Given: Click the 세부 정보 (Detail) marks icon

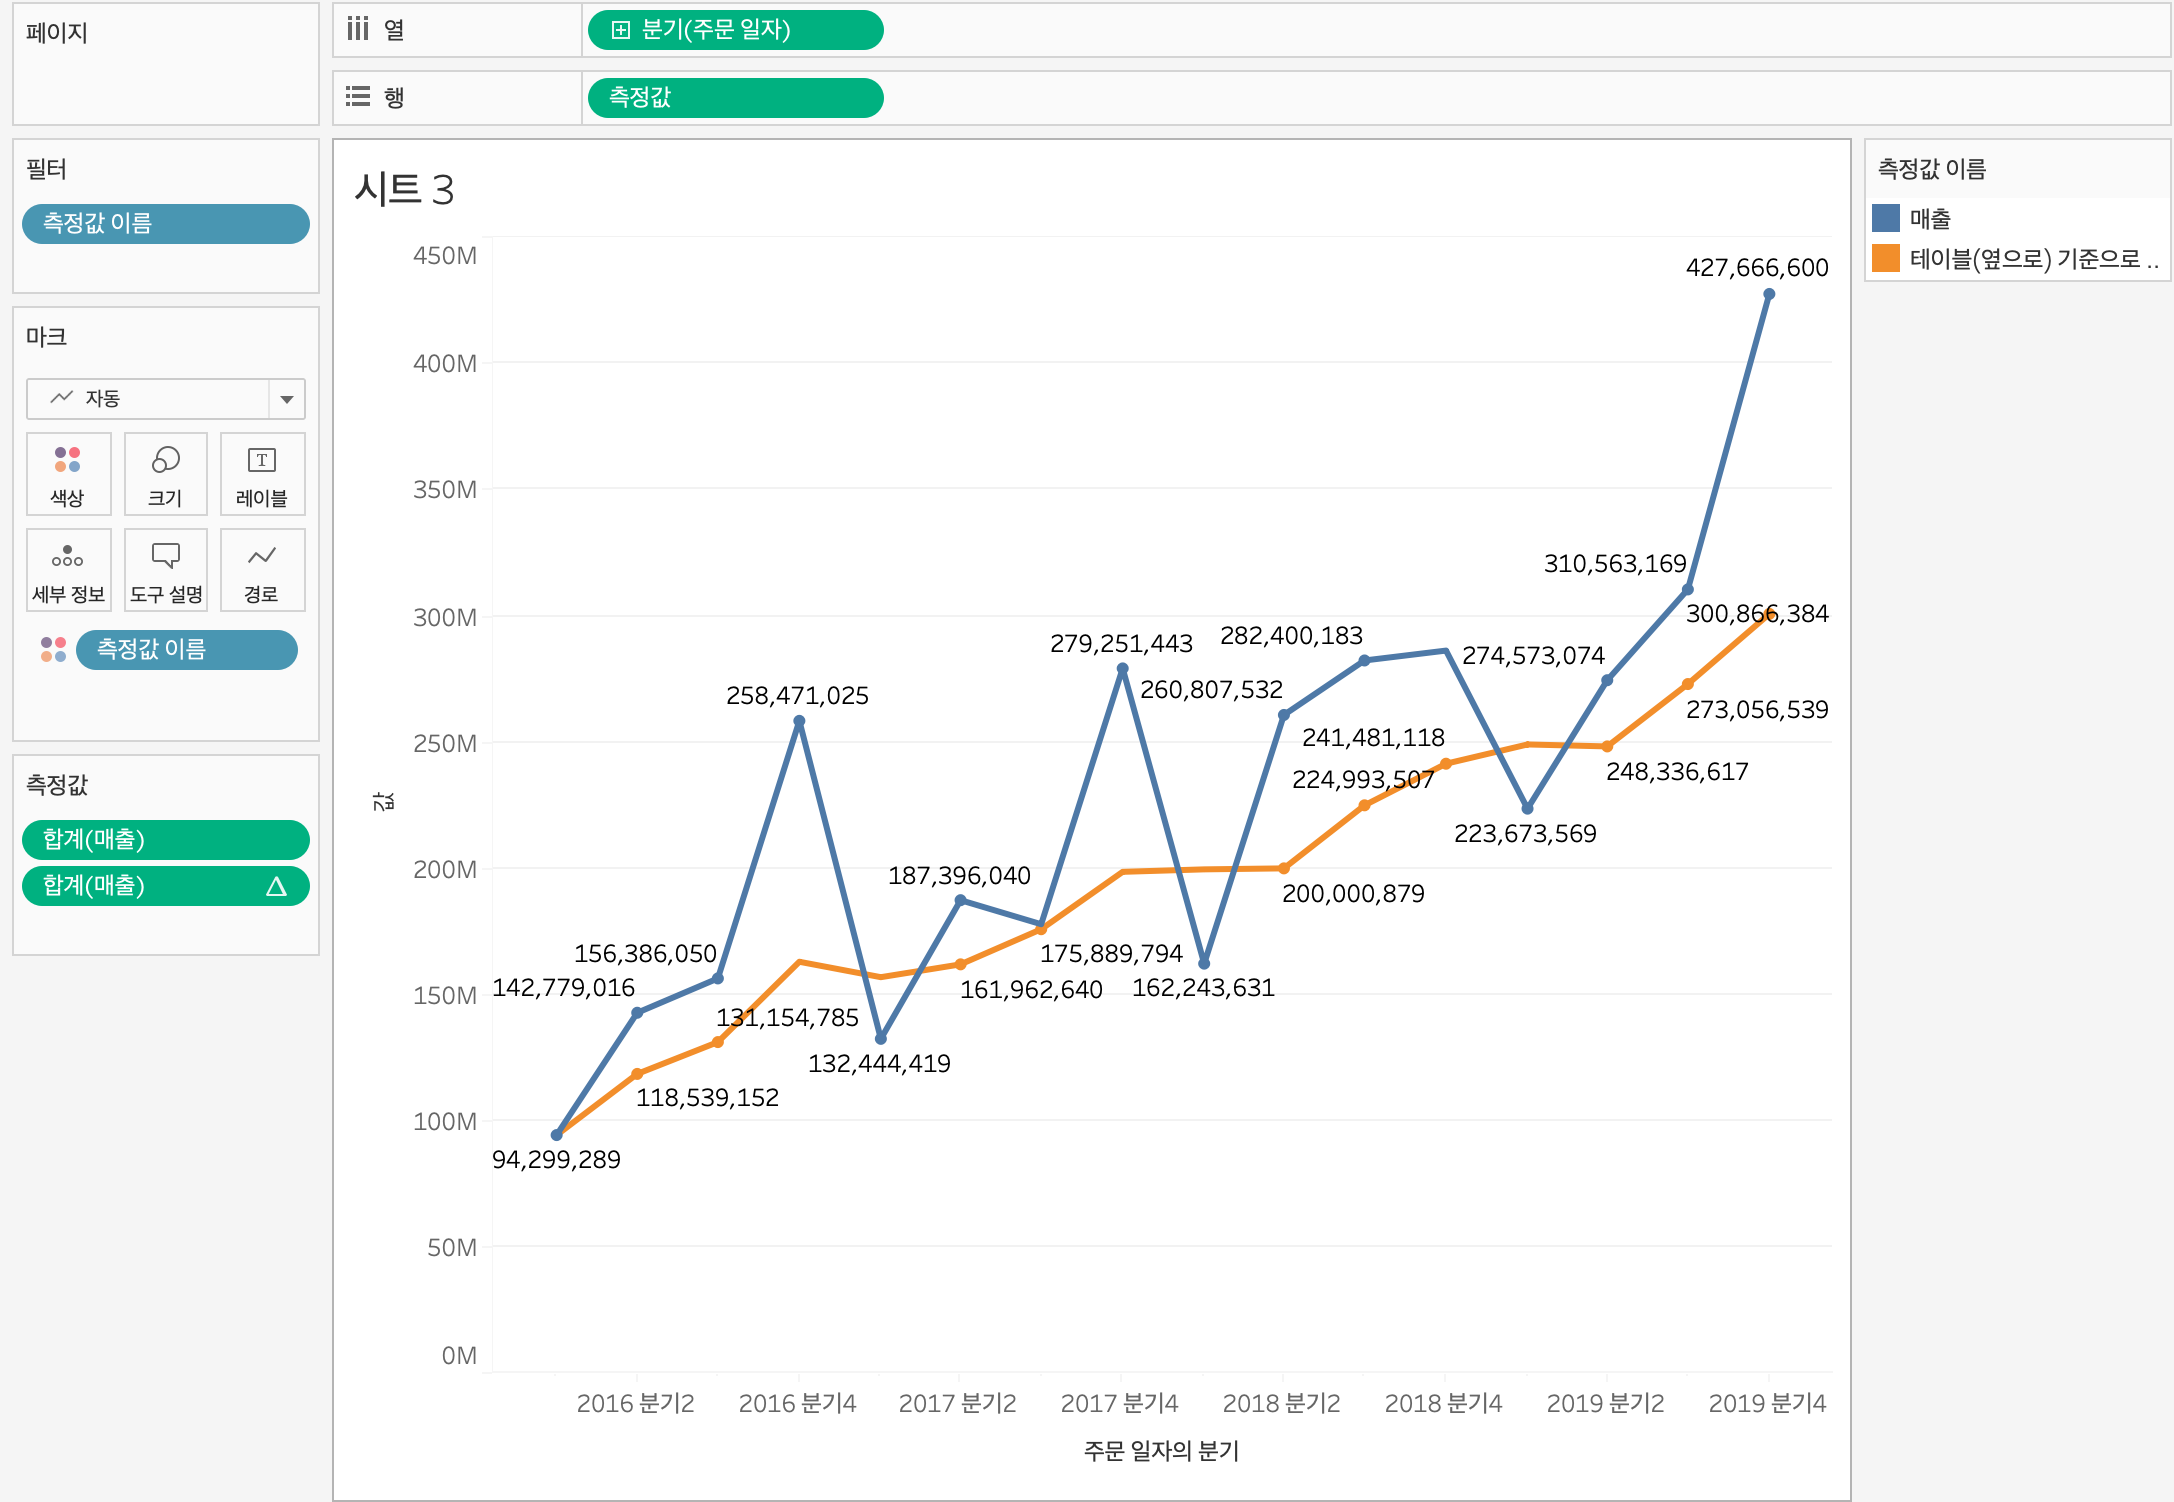Looking at the screenshot, I should (68, 570).
